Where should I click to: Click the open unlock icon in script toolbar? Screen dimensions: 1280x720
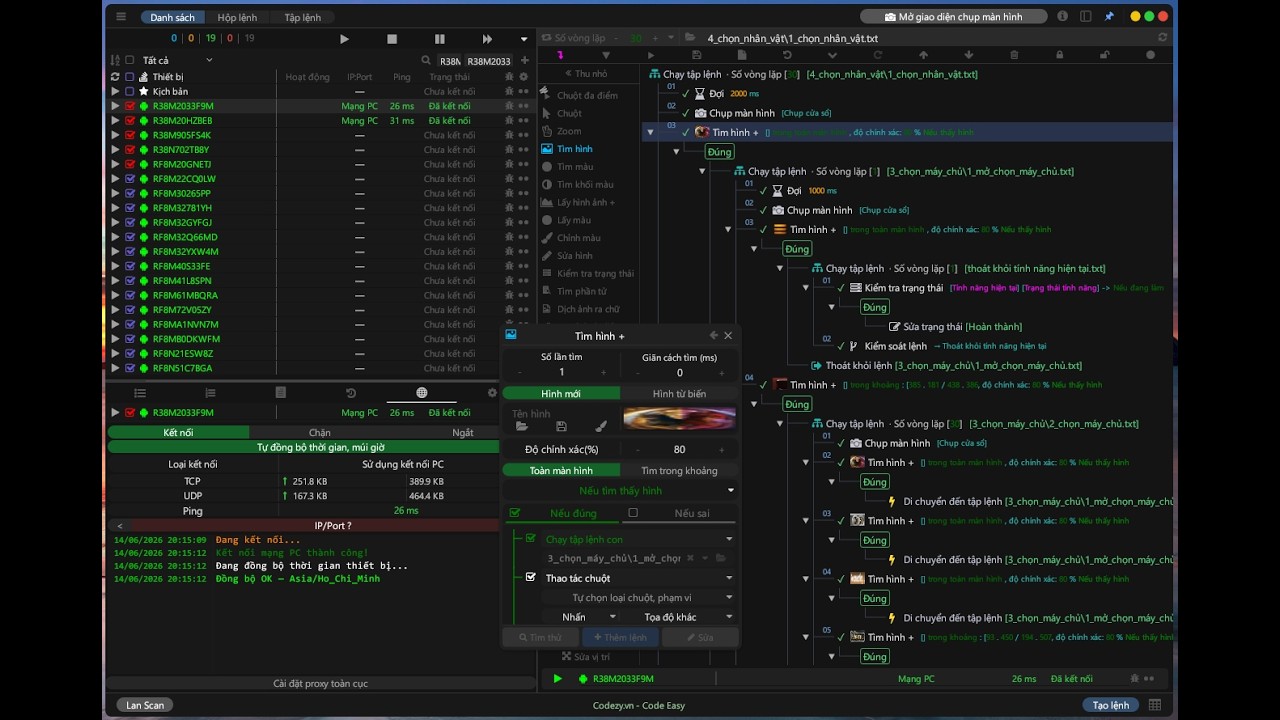pyautogui.click(x=1104, y=55)
